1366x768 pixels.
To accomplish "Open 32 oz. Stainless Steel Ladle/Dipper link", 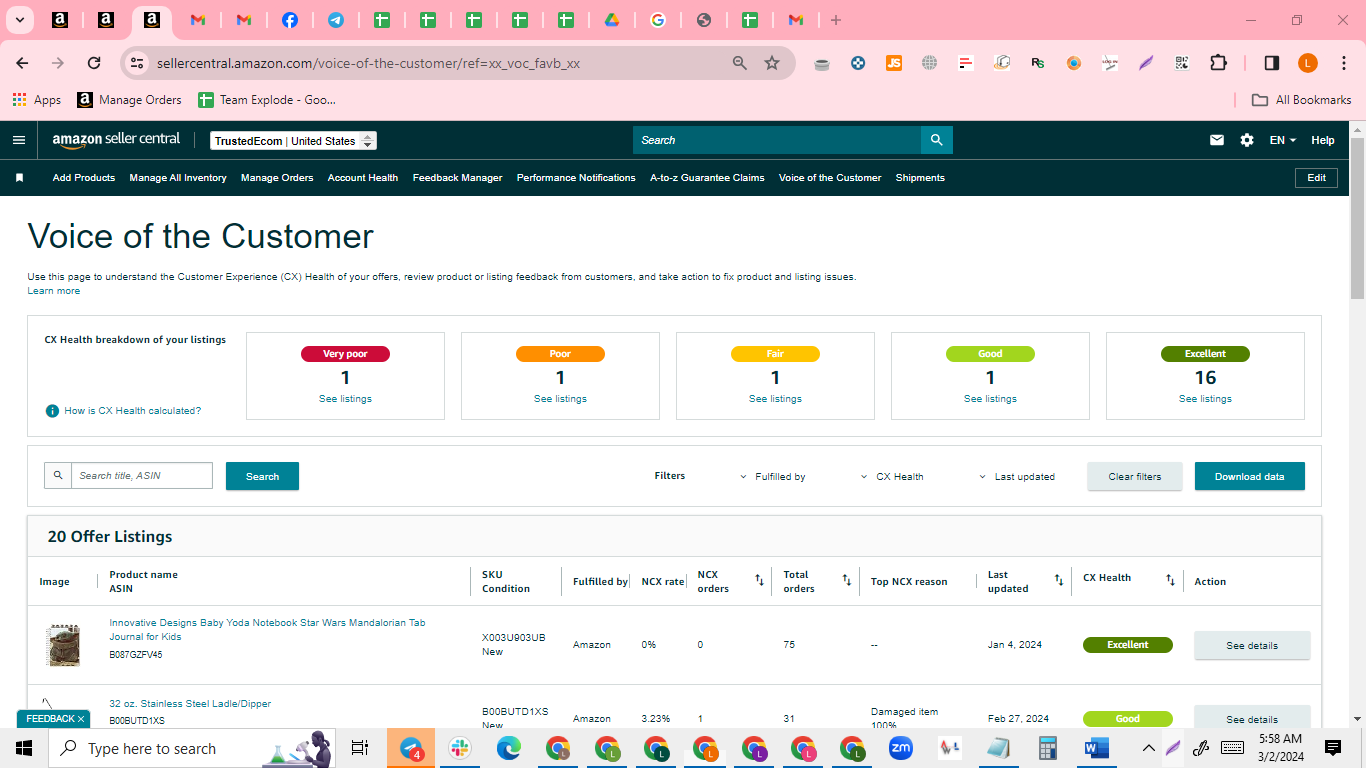I will tap(190, 704).
